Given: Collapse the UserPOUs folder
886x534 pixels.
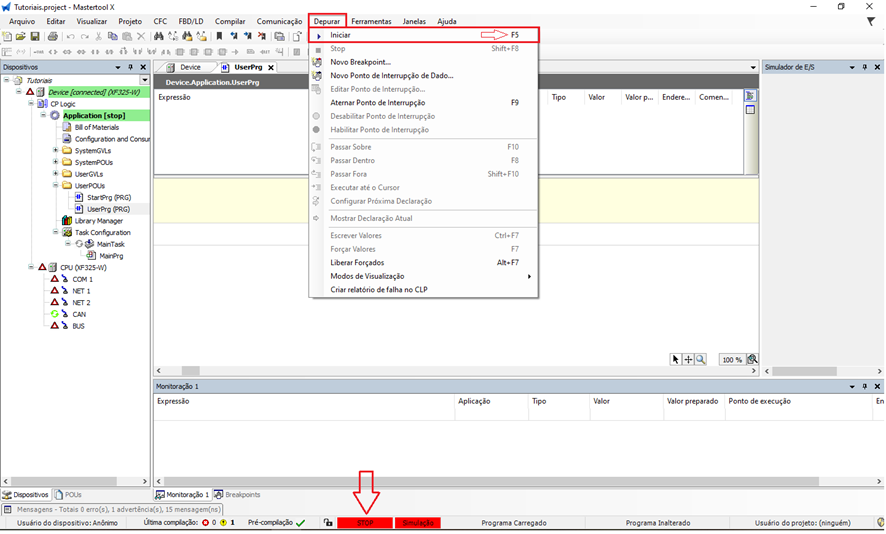Looking at the screenshot, I should point(56,186).
